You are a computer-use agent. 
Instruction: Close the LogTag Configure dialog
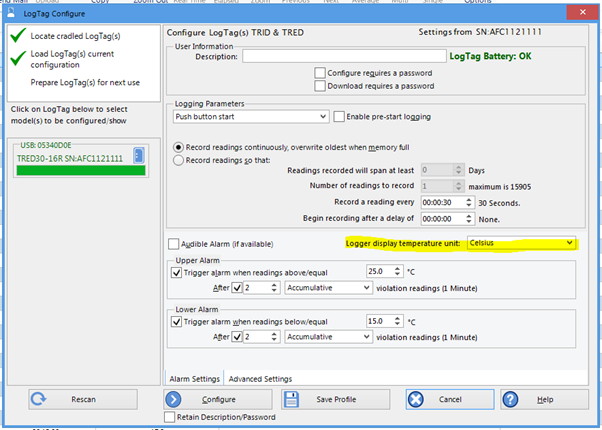pos(582,12)
